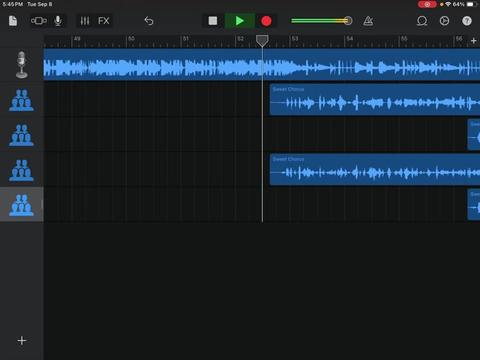Tap bar 49 on the ruler
480x360 pixels.
coord(77,39)
